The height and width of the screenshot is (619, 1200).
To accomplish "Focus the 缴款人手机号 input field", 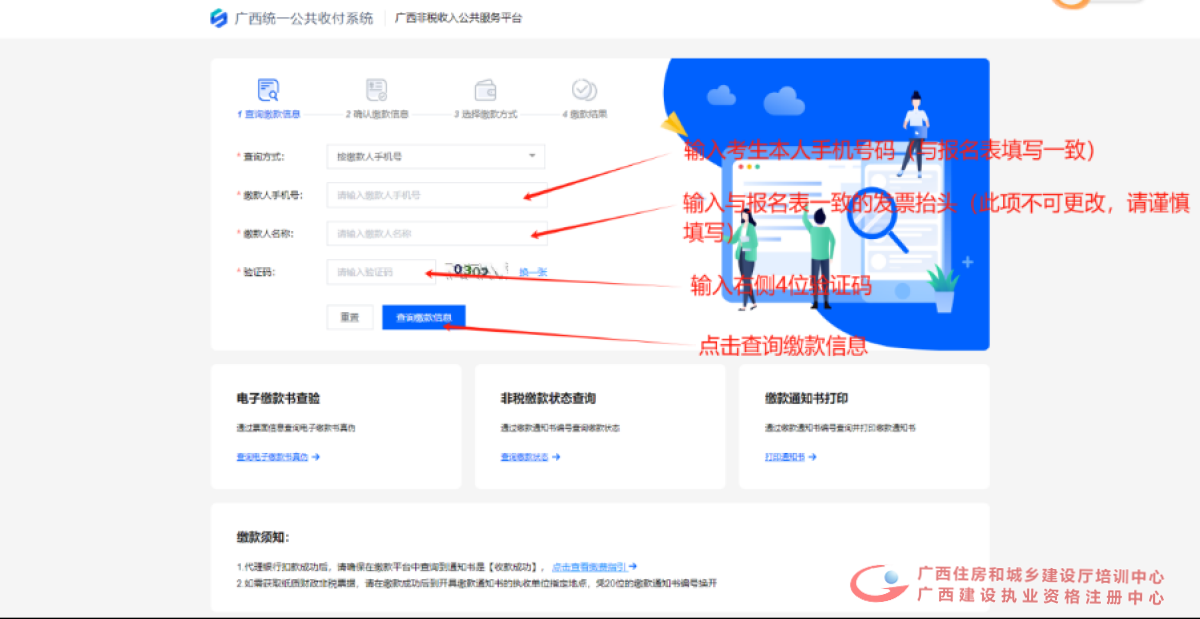I will tap(436, 195).
